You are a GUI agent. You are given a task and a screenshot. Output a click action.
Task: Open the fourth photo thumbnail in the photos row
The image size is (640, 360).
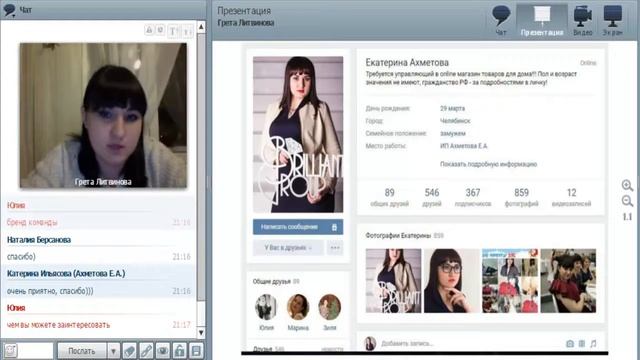tap(568, 281)
